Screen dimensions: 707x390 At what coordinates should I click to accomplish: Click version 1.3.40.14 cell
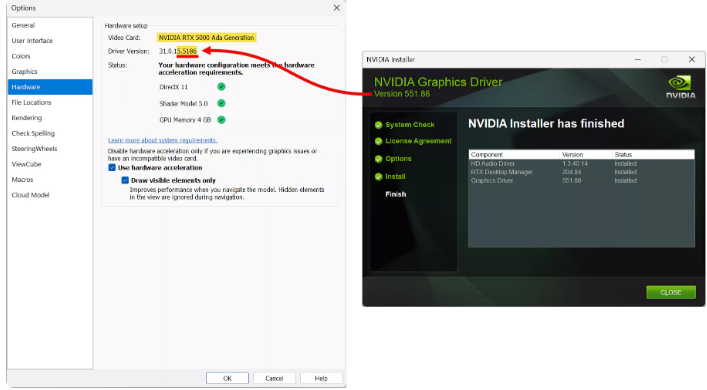click(x=575, y=164)
